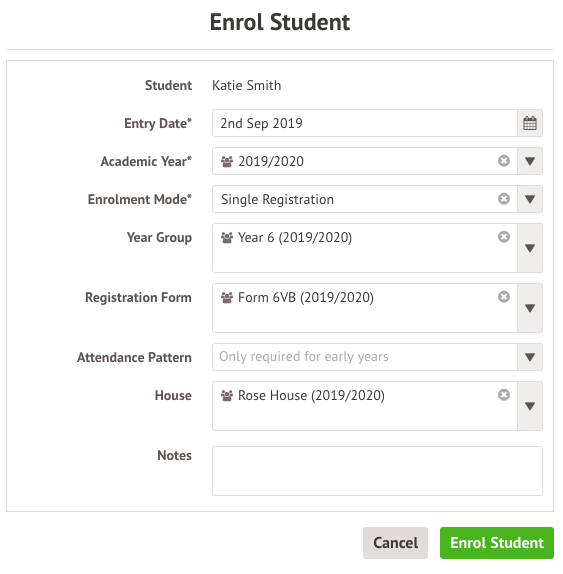The image size is (563, 574).
Task: Cancel the enrolment dialog
Action: click(395, 543)
